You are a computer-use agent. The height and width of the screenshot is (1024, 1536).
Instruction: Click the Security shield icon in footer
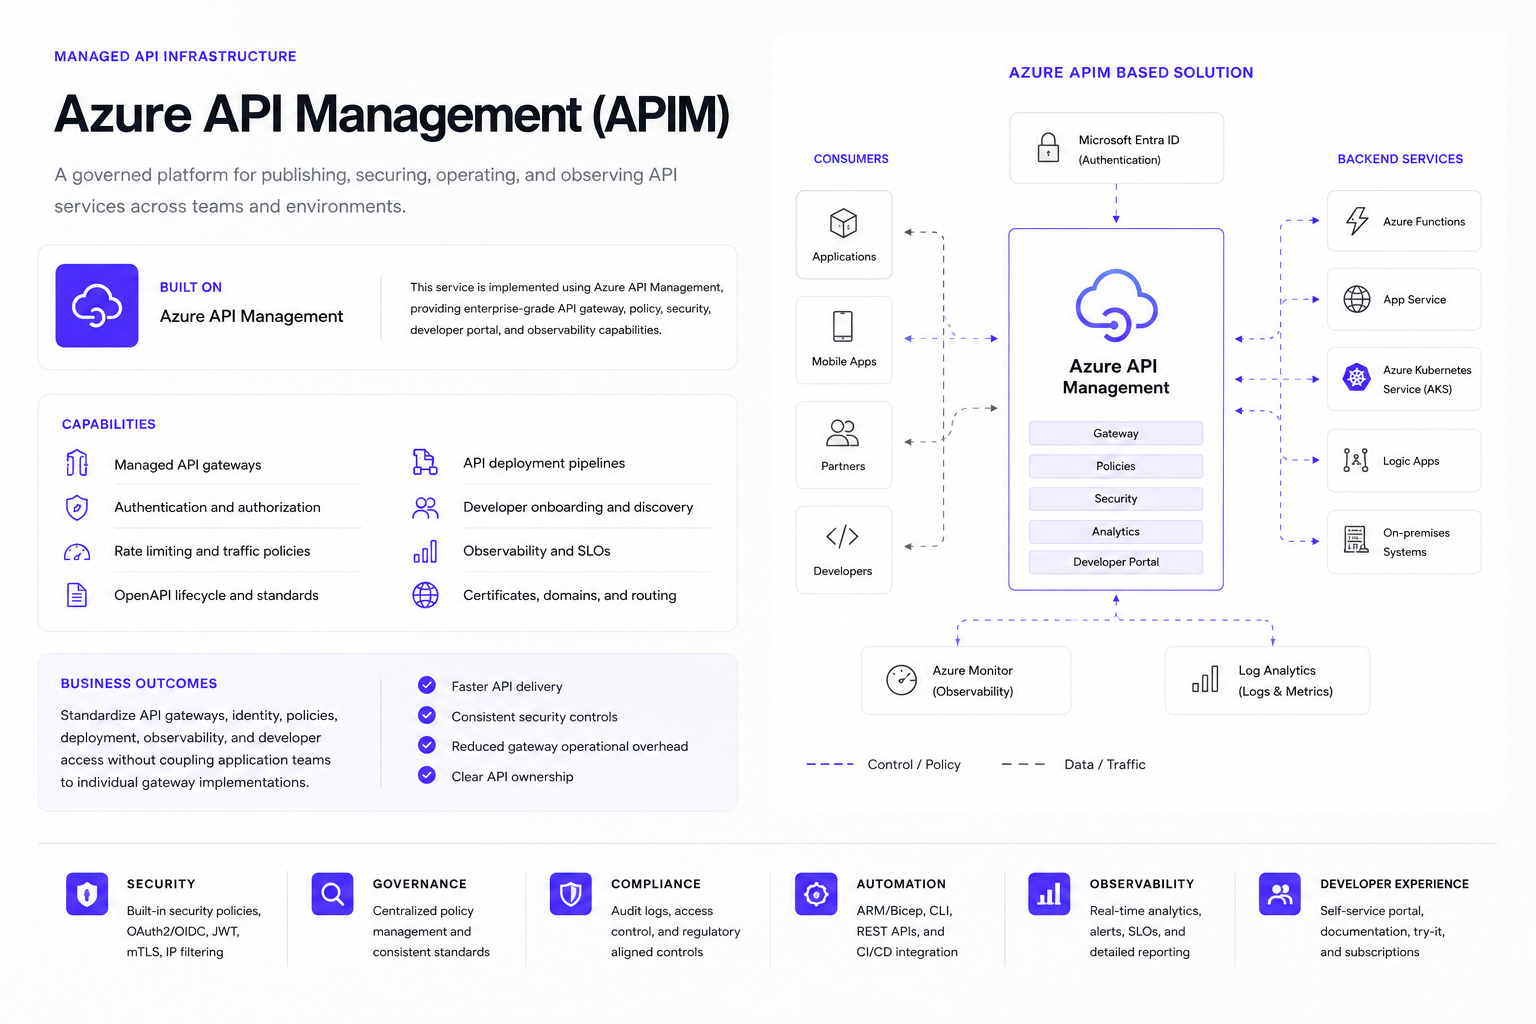click(x=87, y=894)
